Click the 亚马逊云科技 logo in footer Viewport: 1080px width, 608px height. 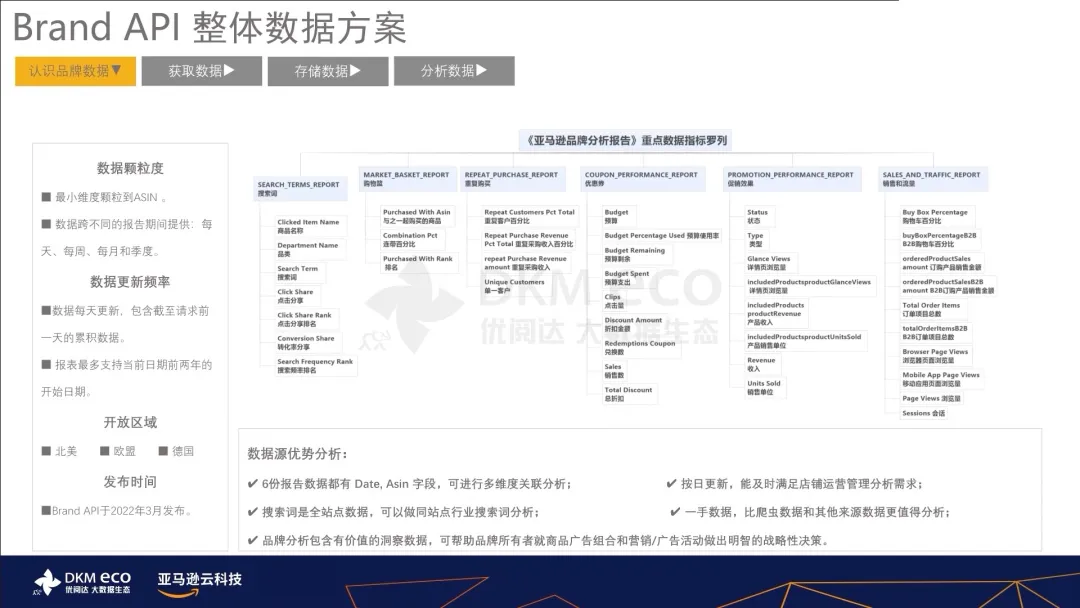[x=200, y=583]
